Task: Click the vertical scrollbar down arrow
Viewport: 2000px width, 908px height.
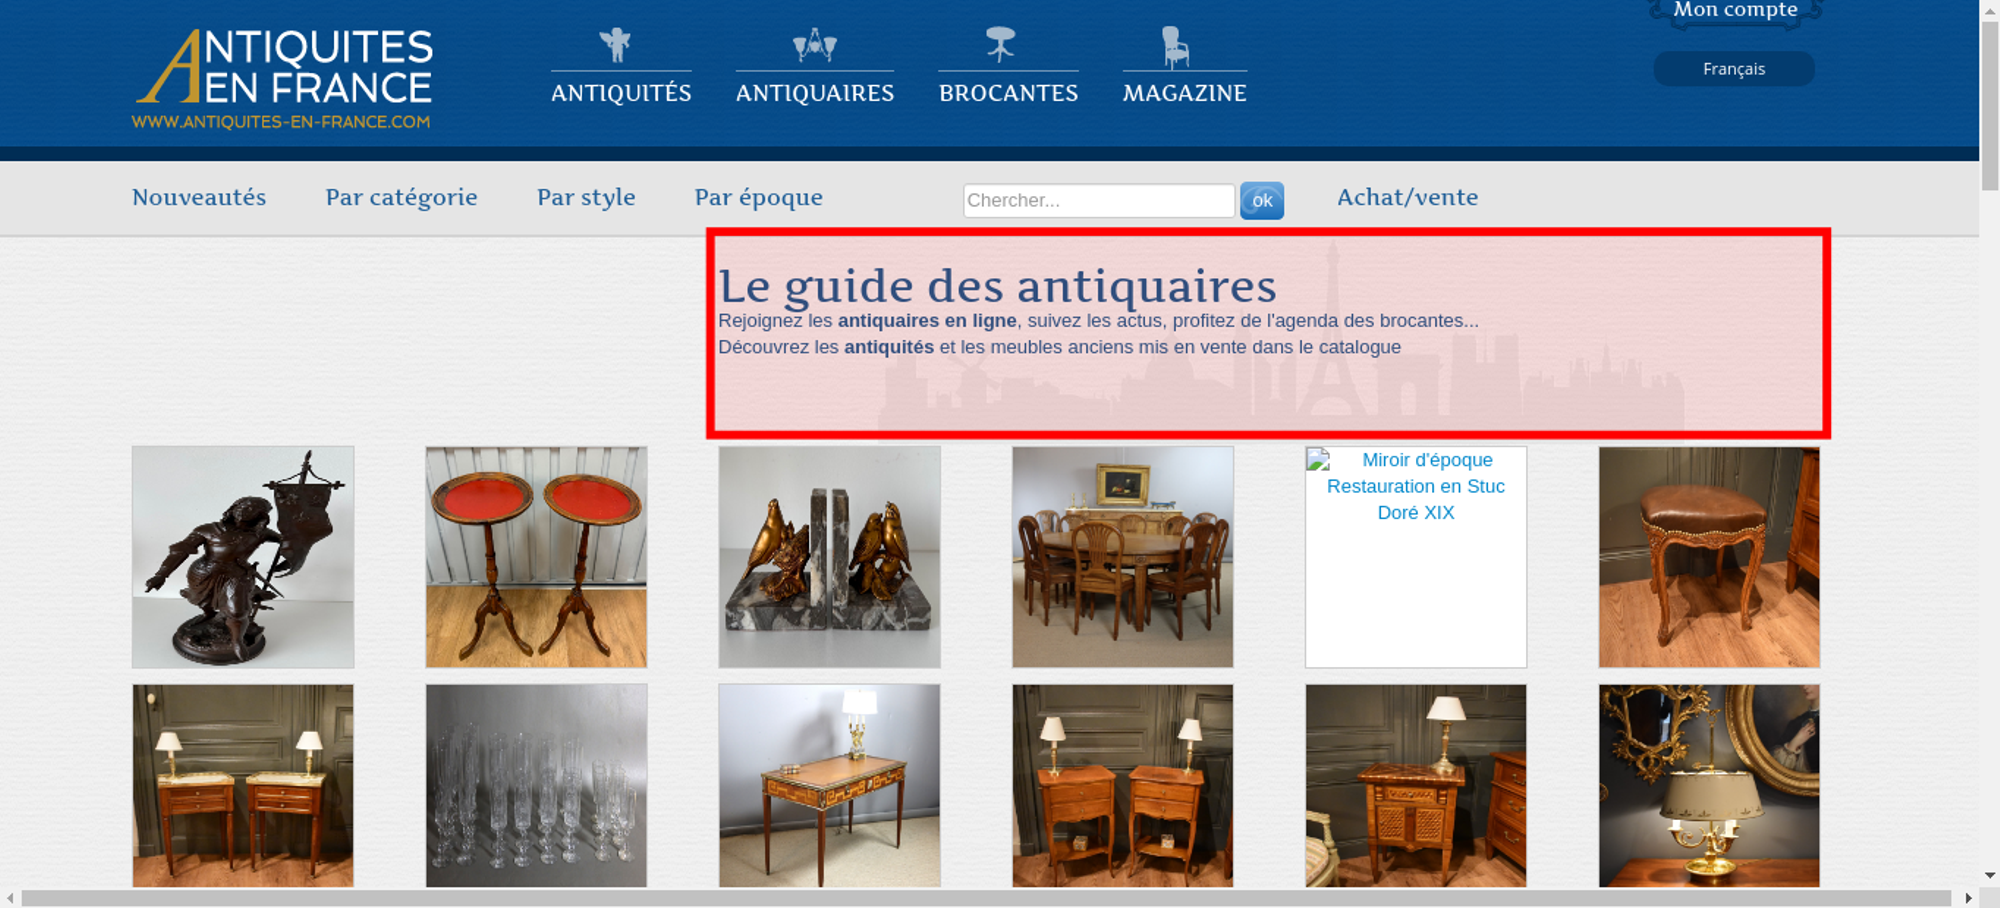Action: 1989,875
